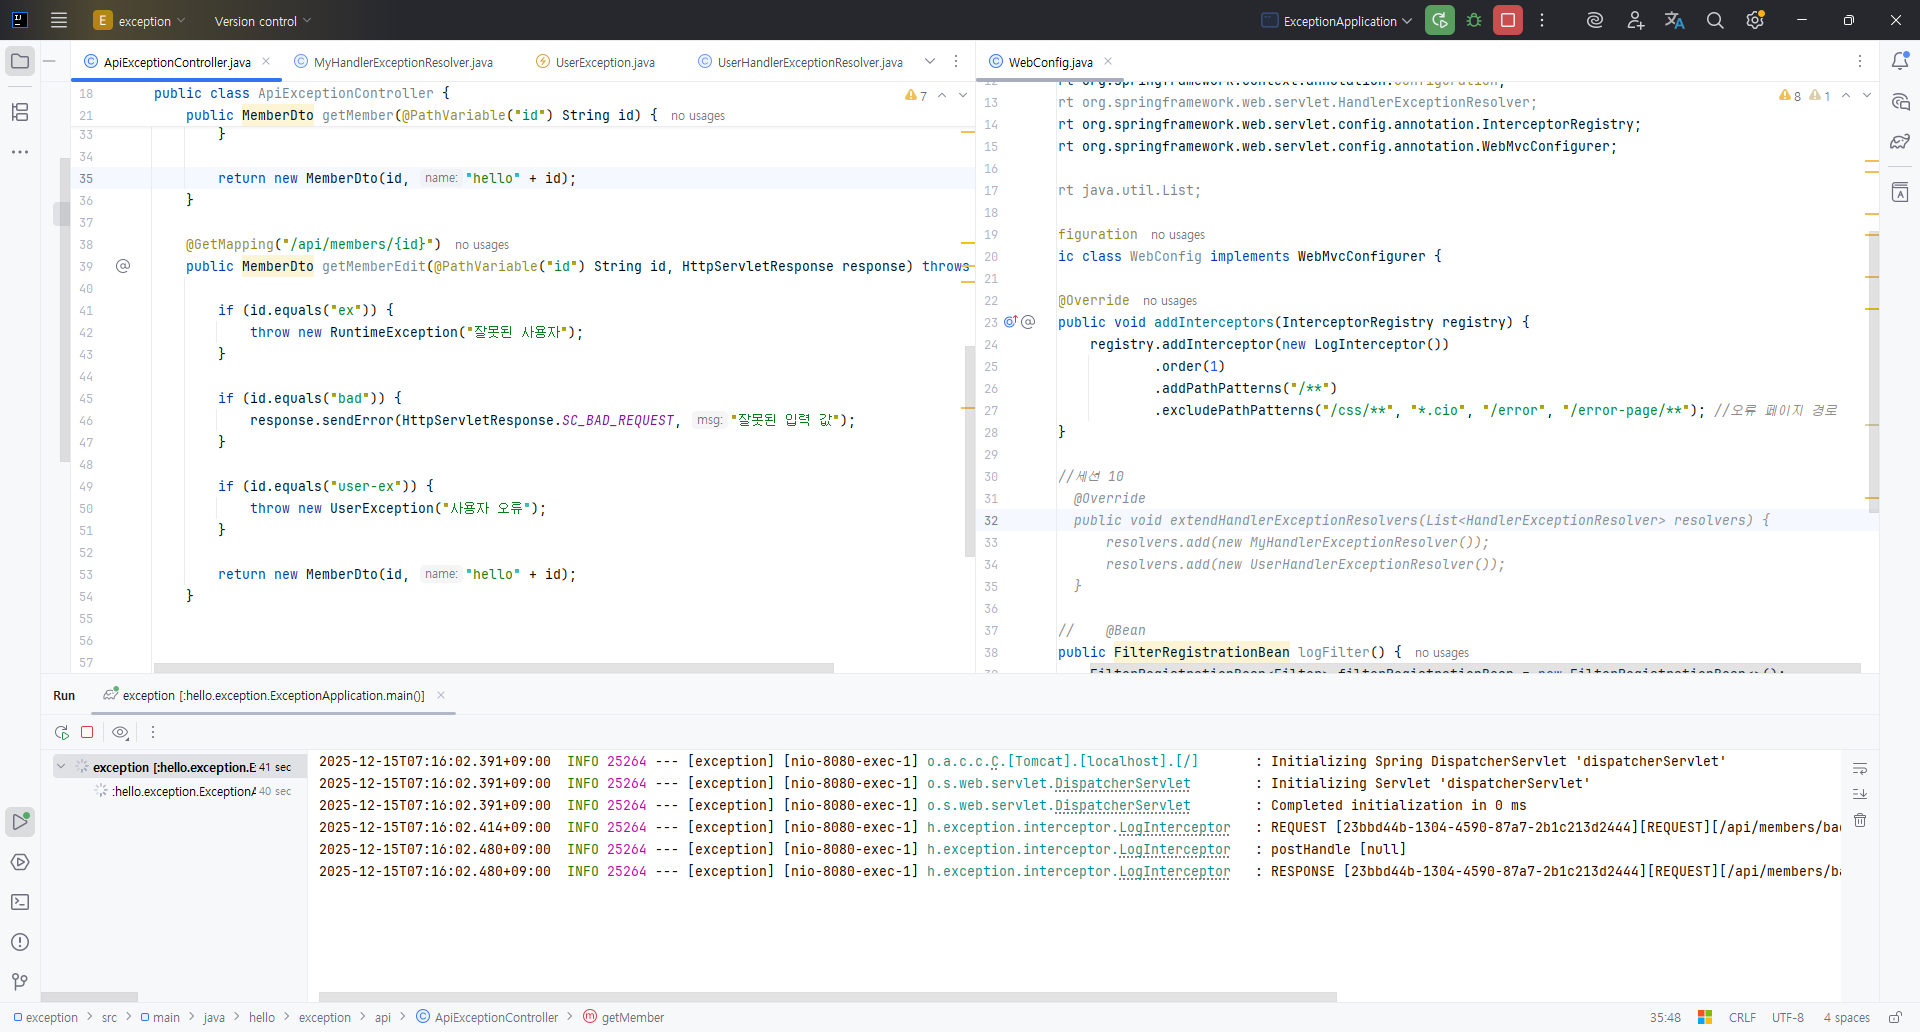This screenshot has height=1032, width=1920.
Task: Open the Version control dropdown
Action: [262, 21]
